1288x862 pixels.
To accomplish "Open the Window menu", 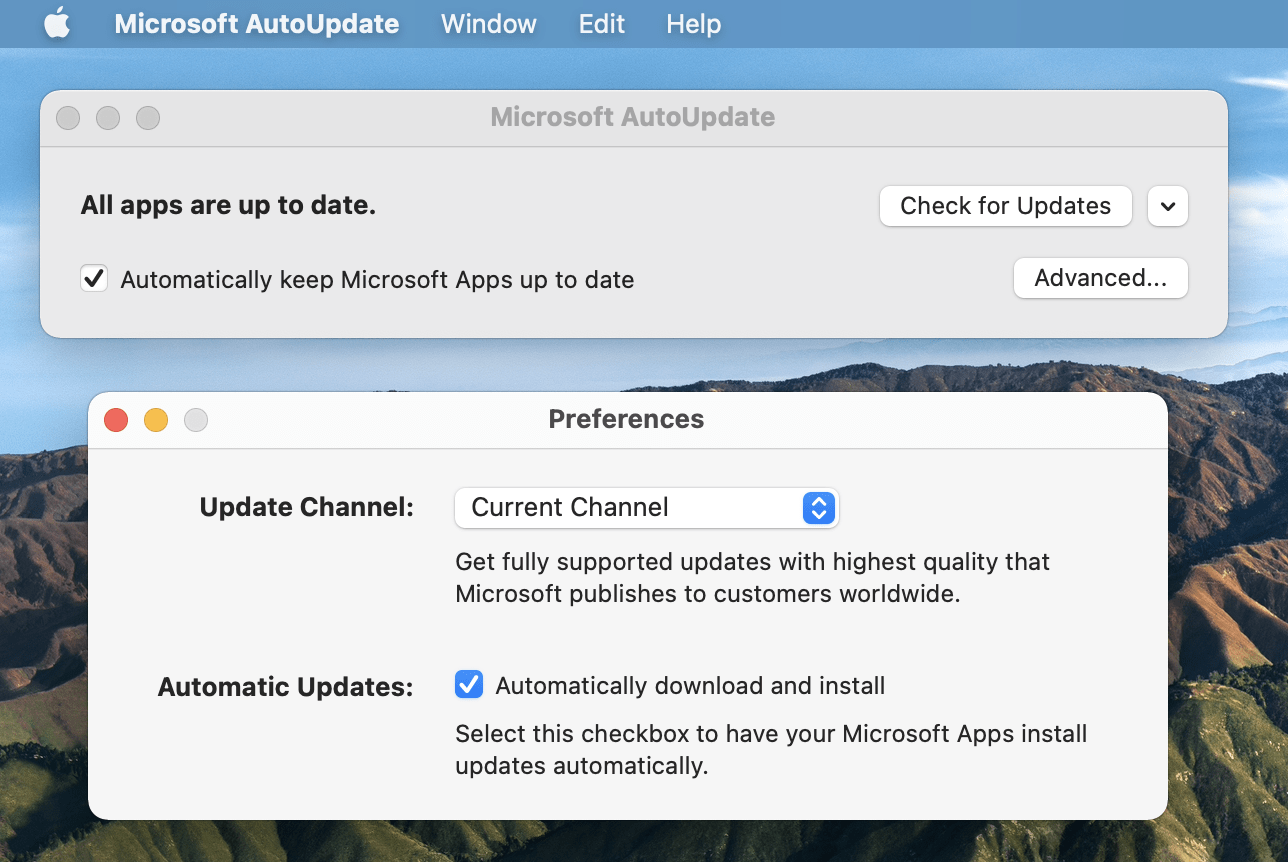I will pyautogui.click(x=488, y=23).
